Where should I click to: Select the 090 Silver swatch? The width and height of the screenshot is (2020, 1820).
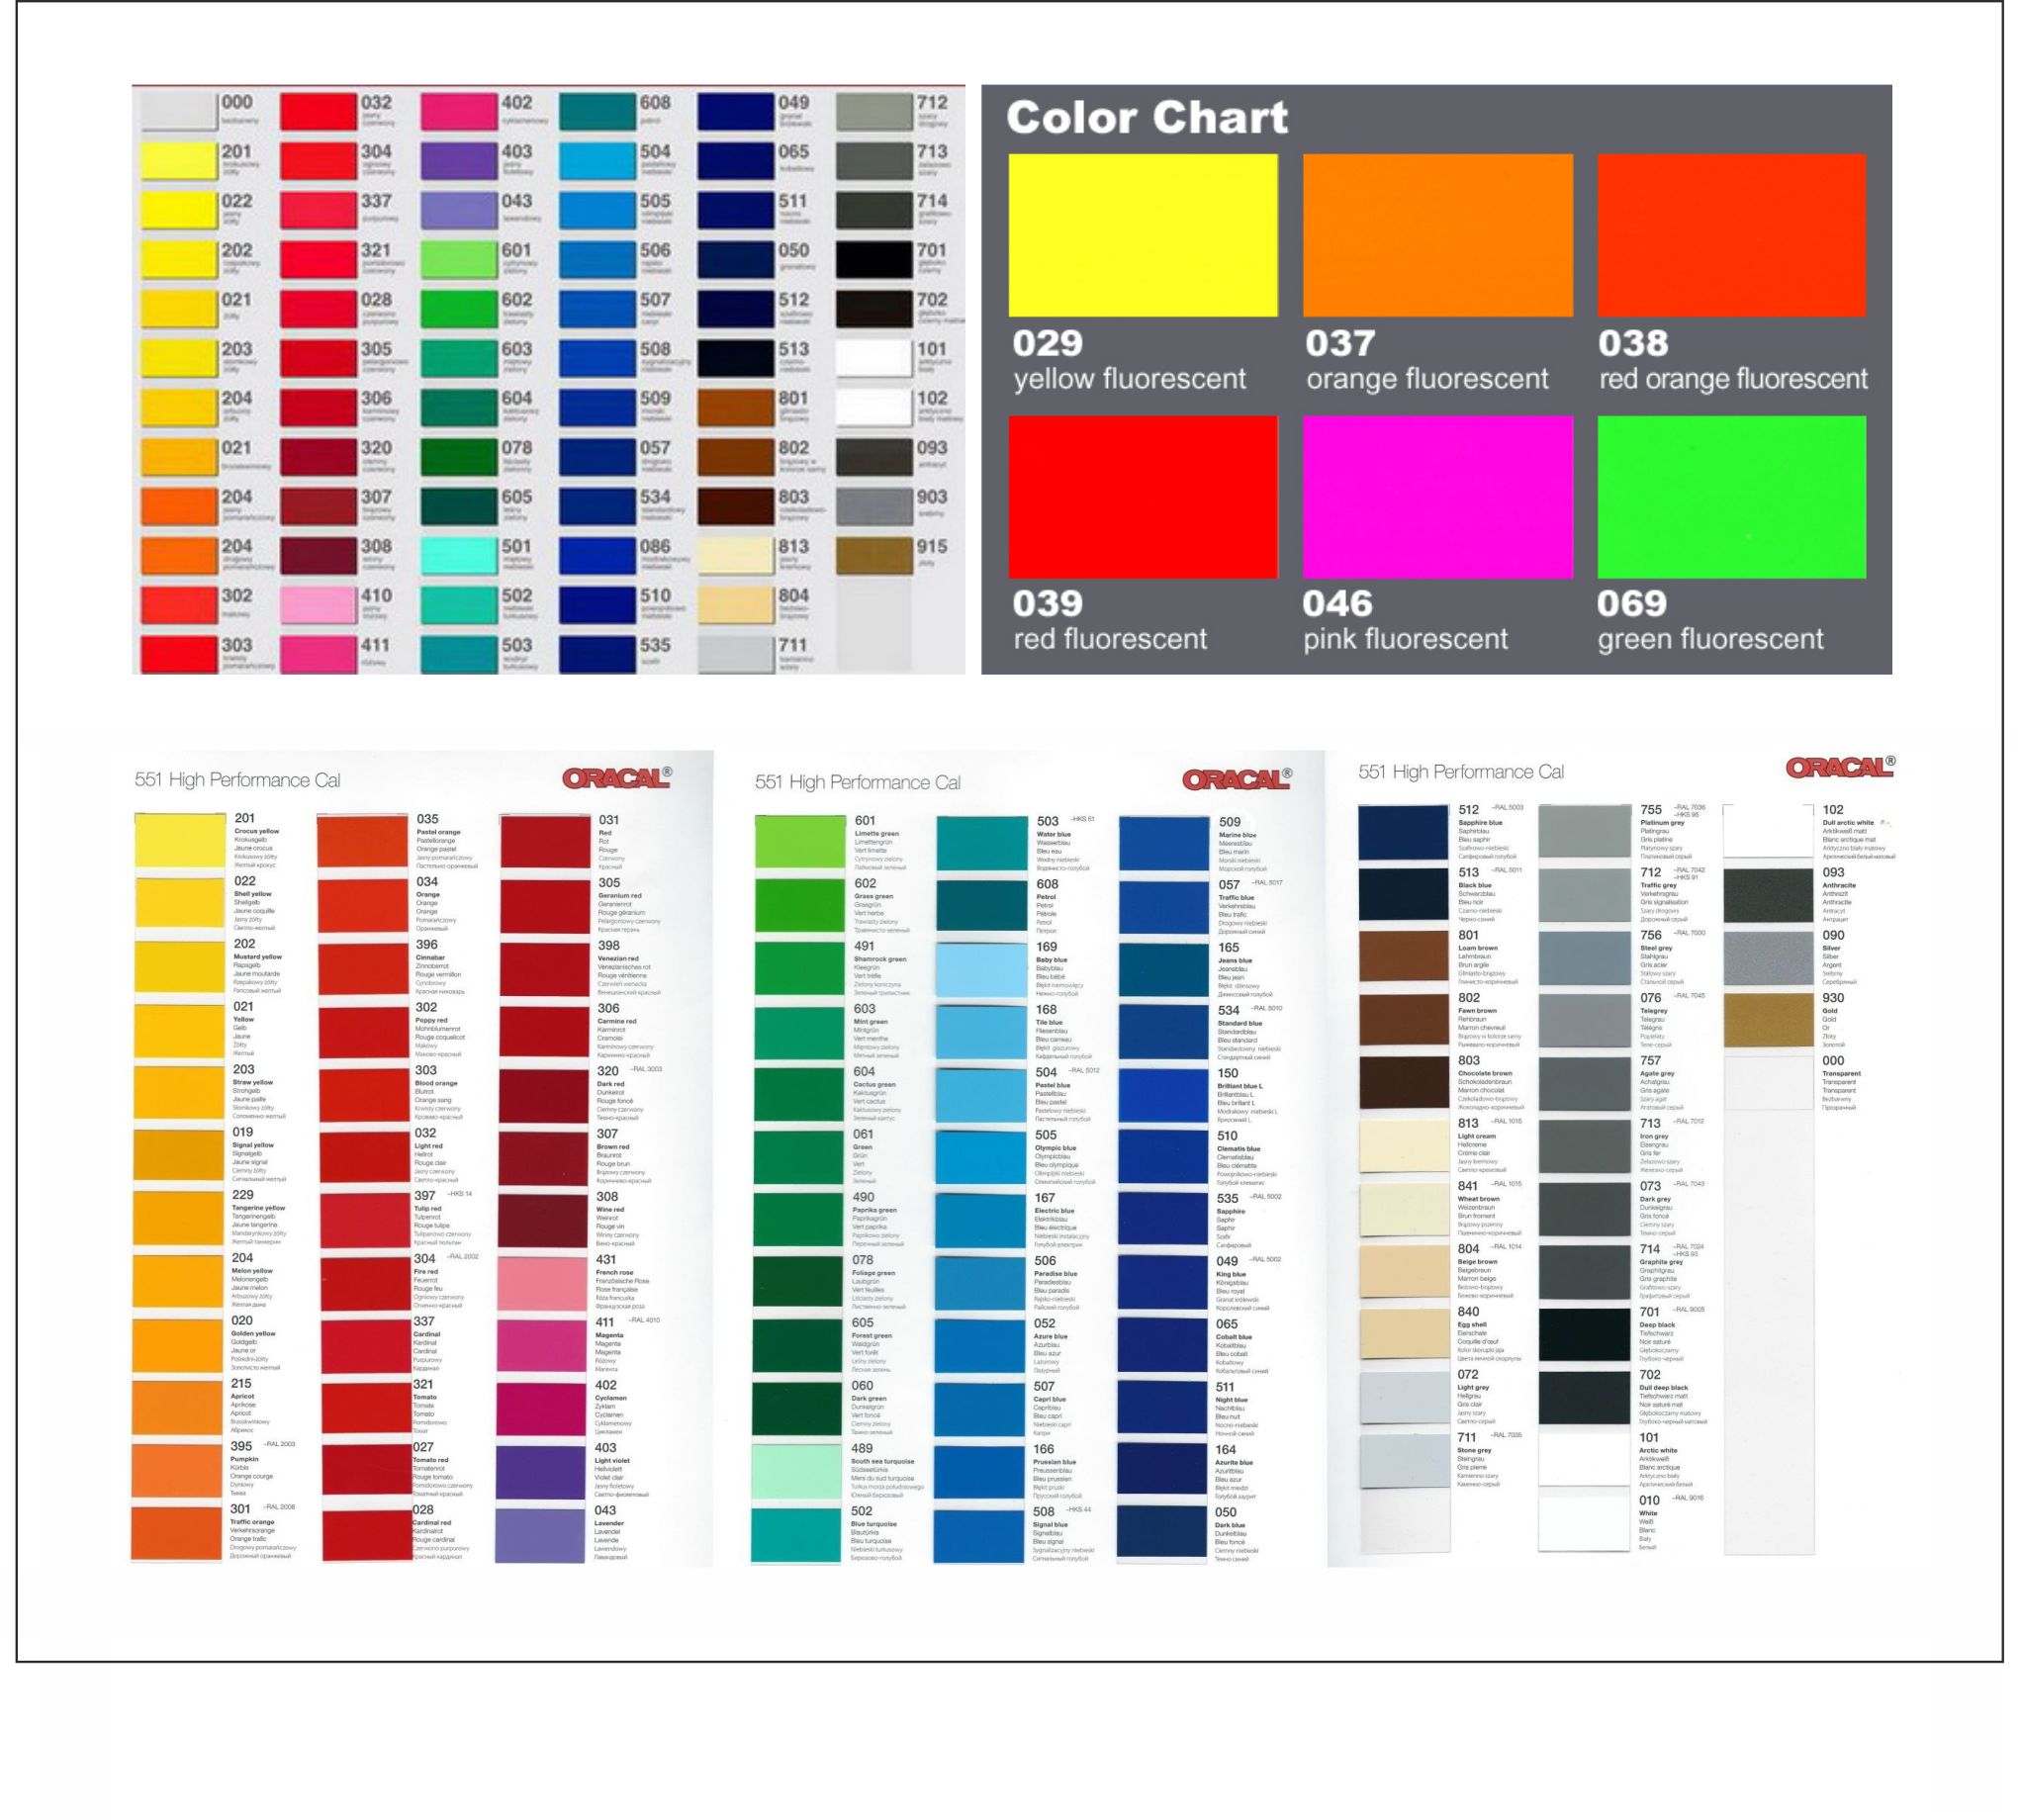coord(1768,958)
